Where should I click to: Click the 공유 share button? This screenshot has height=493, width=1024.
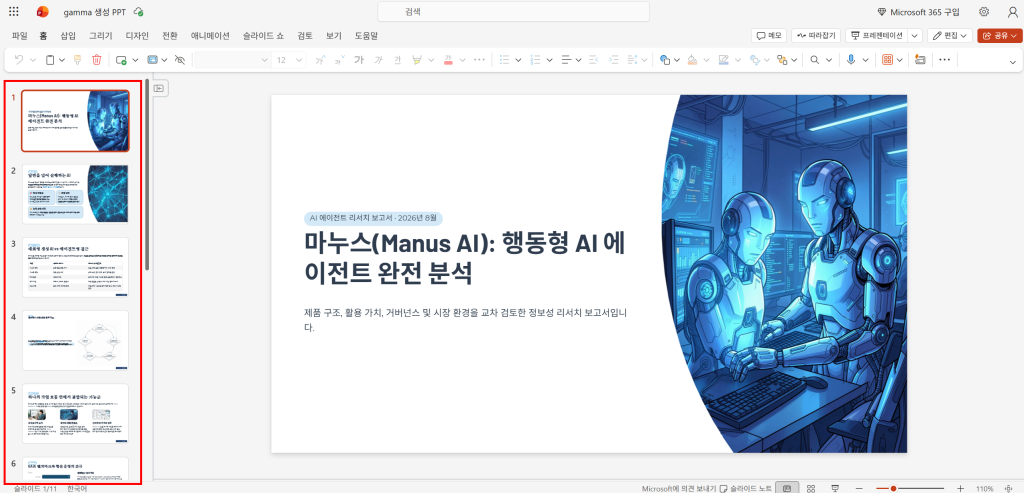999,36
